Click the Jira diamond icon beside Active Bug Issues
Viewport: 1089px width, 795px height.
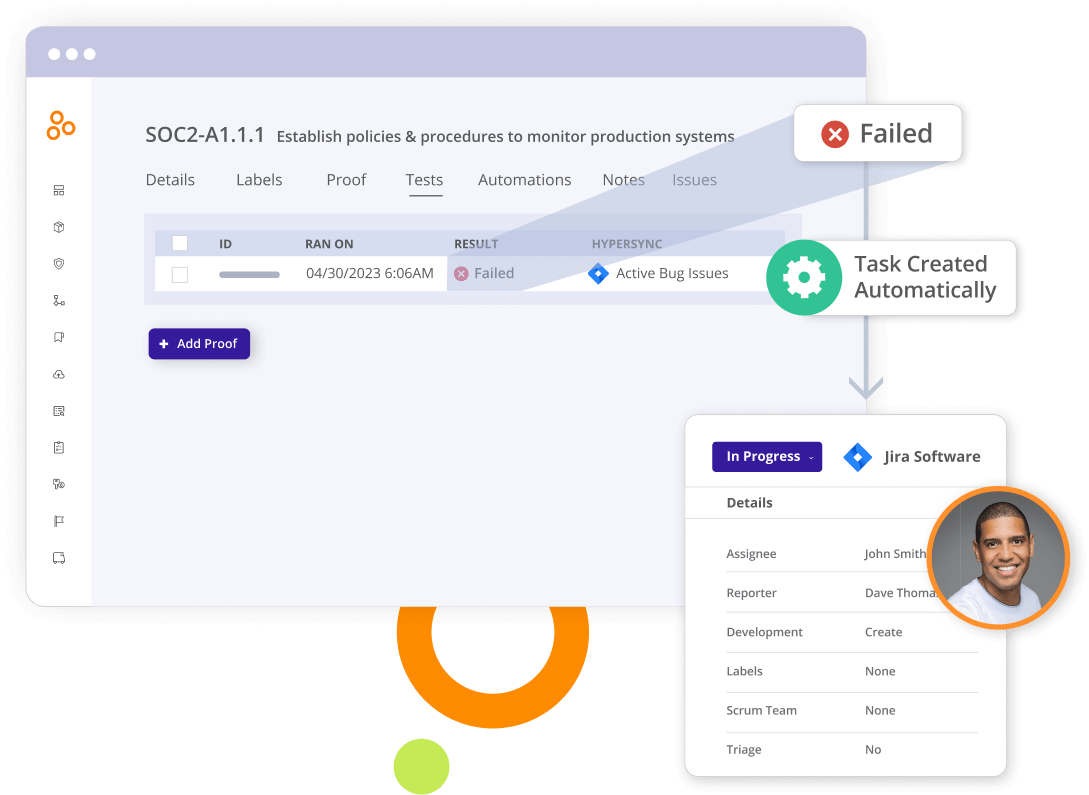(598, 274)
